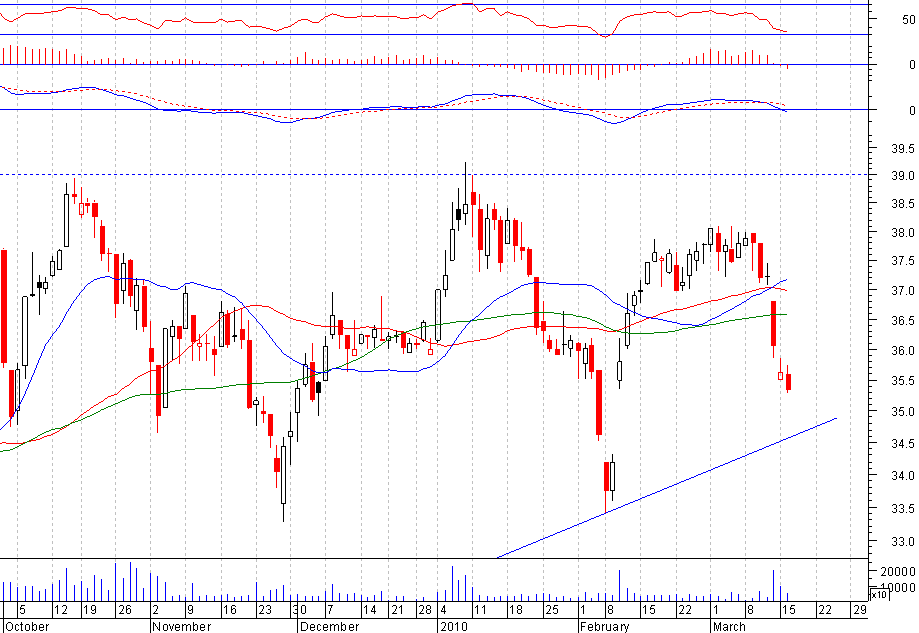Viewport: 919px width, 633px height.
Task: Select the March month label
Action: (x=729, y=627)
